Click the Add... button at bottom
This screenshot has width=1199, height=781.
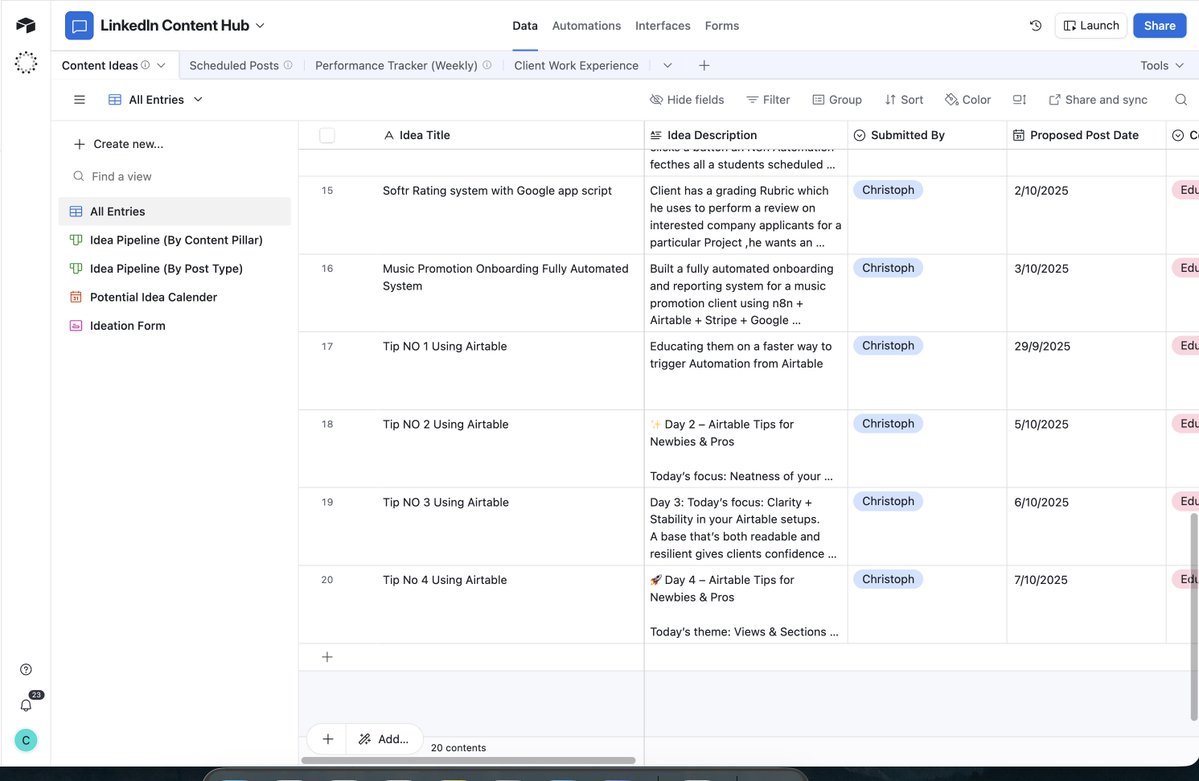(384, 739)
